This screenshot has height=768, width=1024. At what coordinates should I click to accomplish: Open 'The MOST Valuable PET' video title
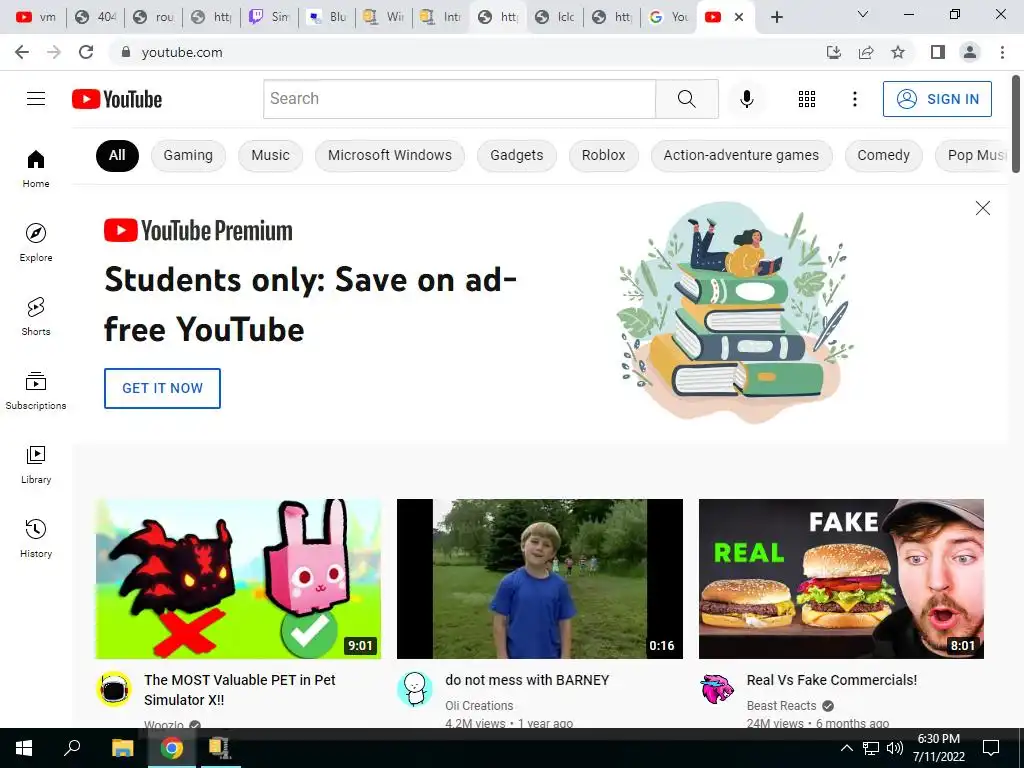pos(240,690)
